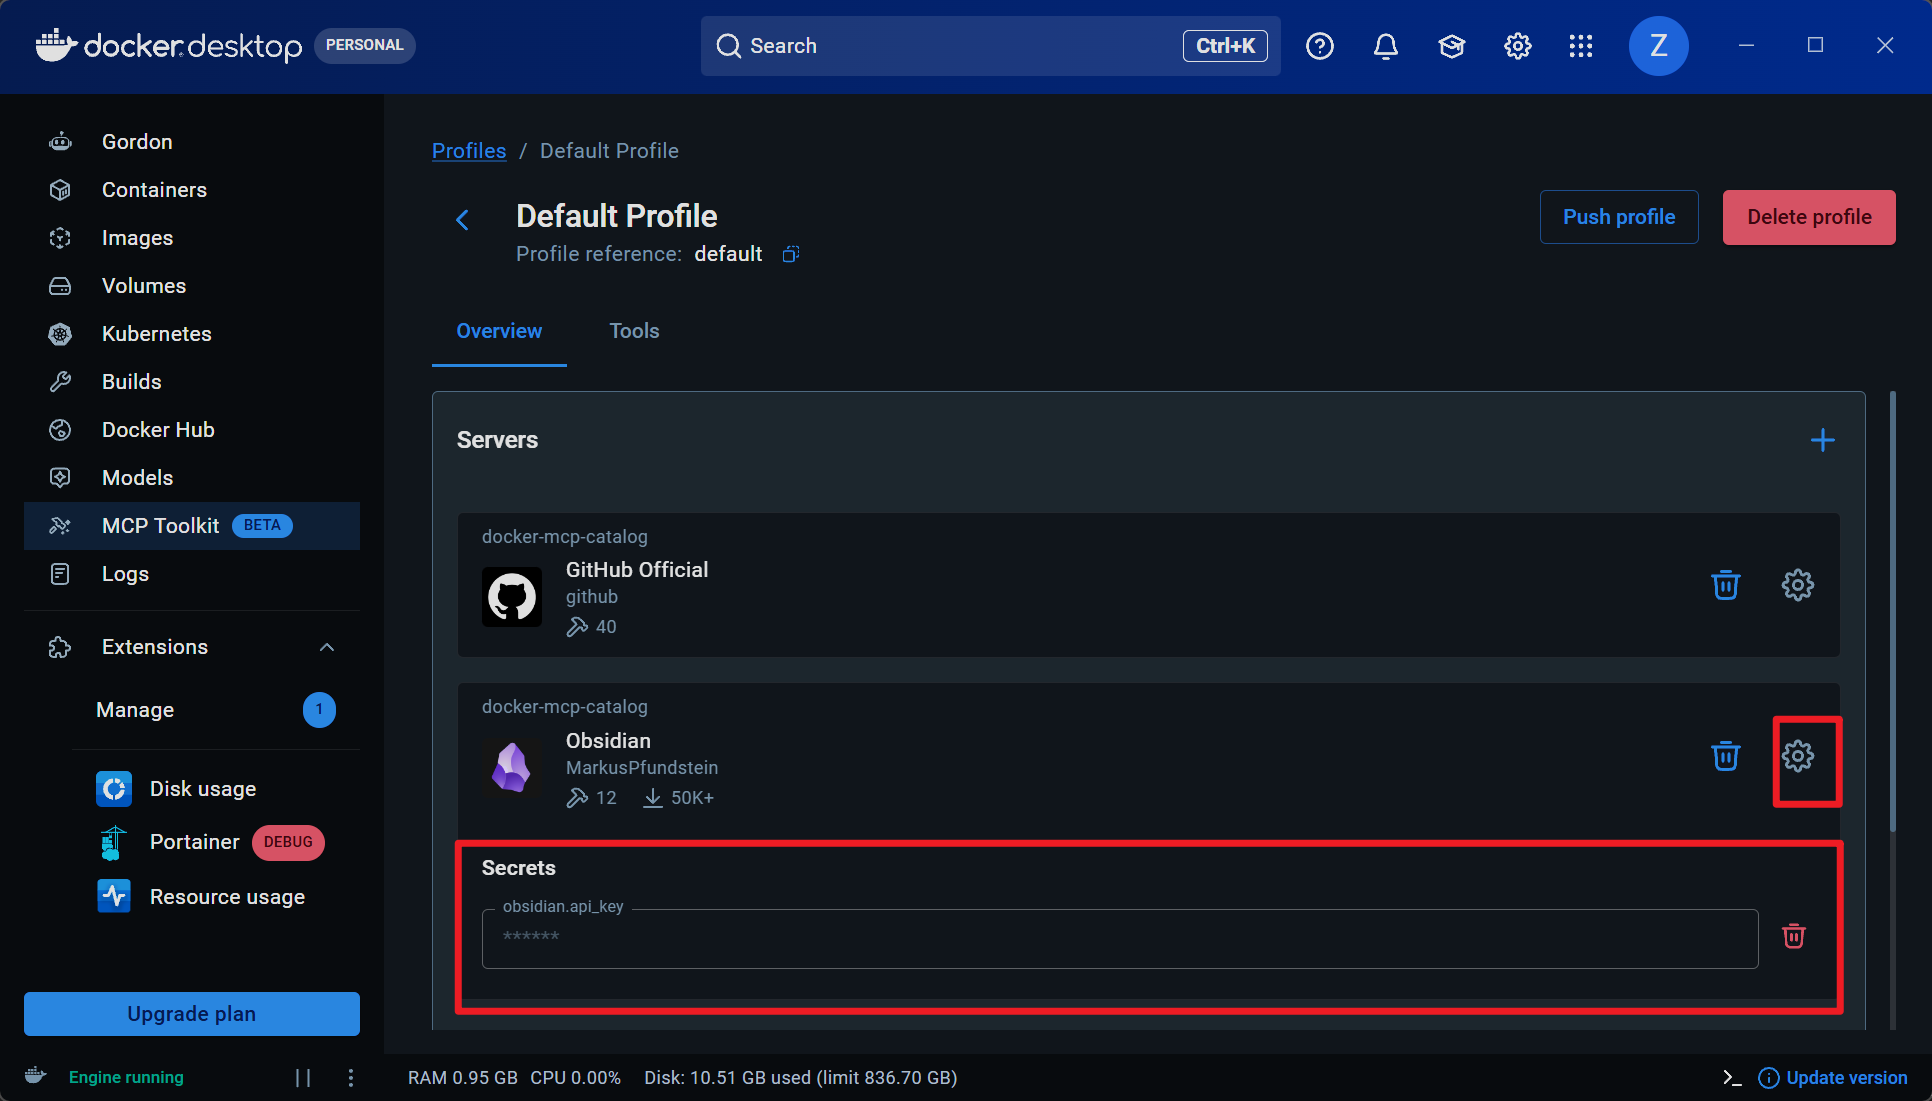Screen dimensions: 1932x1101
Task: Open Kubernetes in the sidebar
Action: [192, 334]
